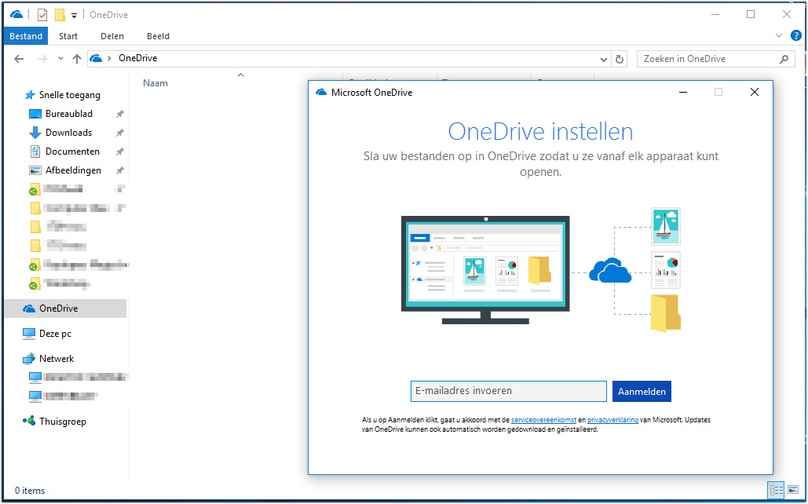
Task: Go up one folder level arrow
Action: (77, 59)
